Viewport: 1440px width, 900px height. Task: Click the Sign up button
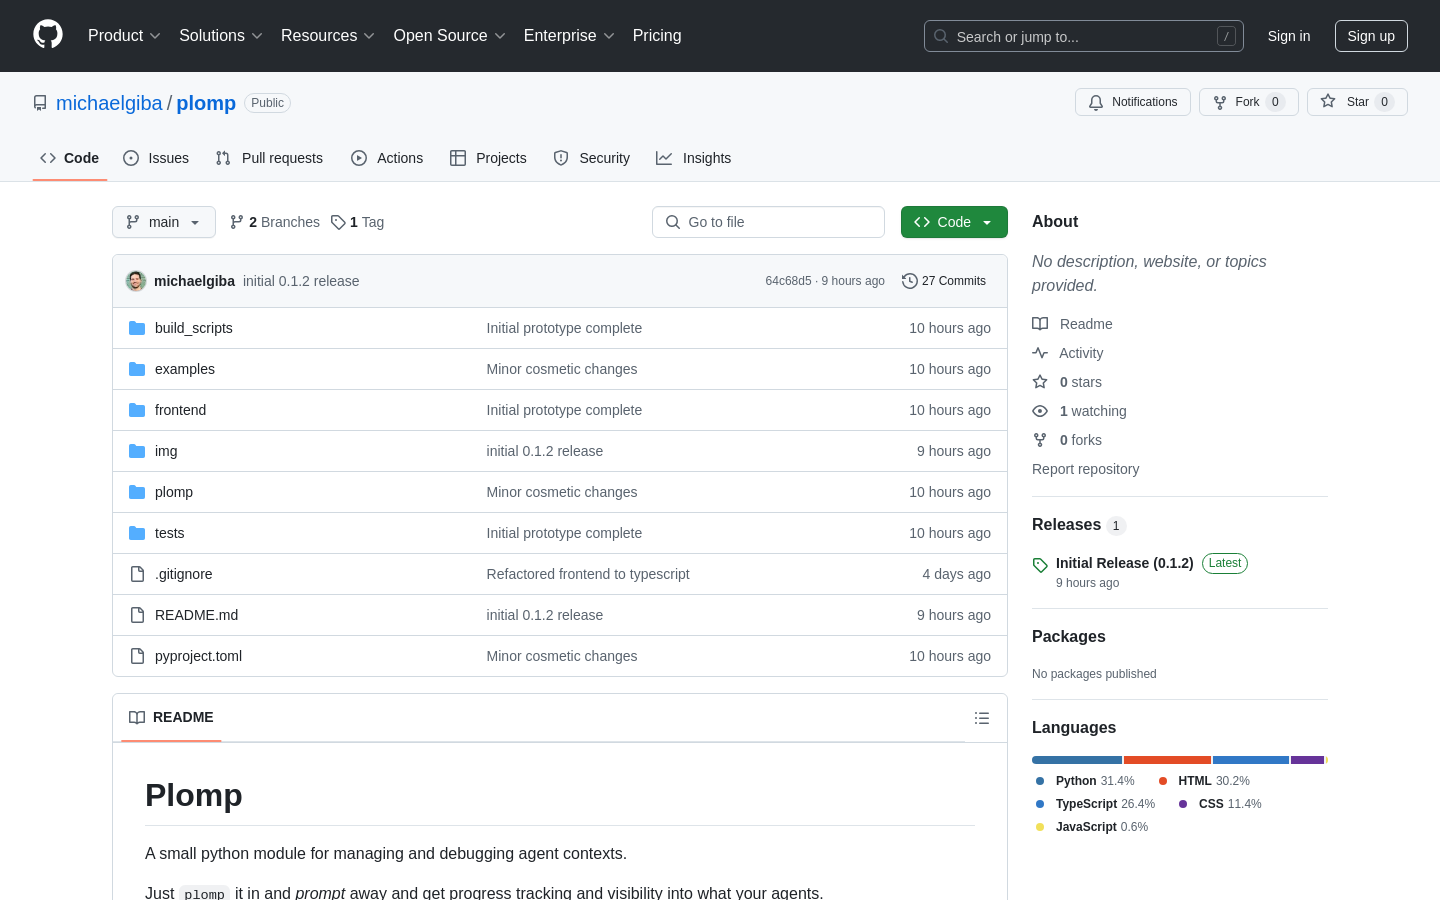point(1371,36)
